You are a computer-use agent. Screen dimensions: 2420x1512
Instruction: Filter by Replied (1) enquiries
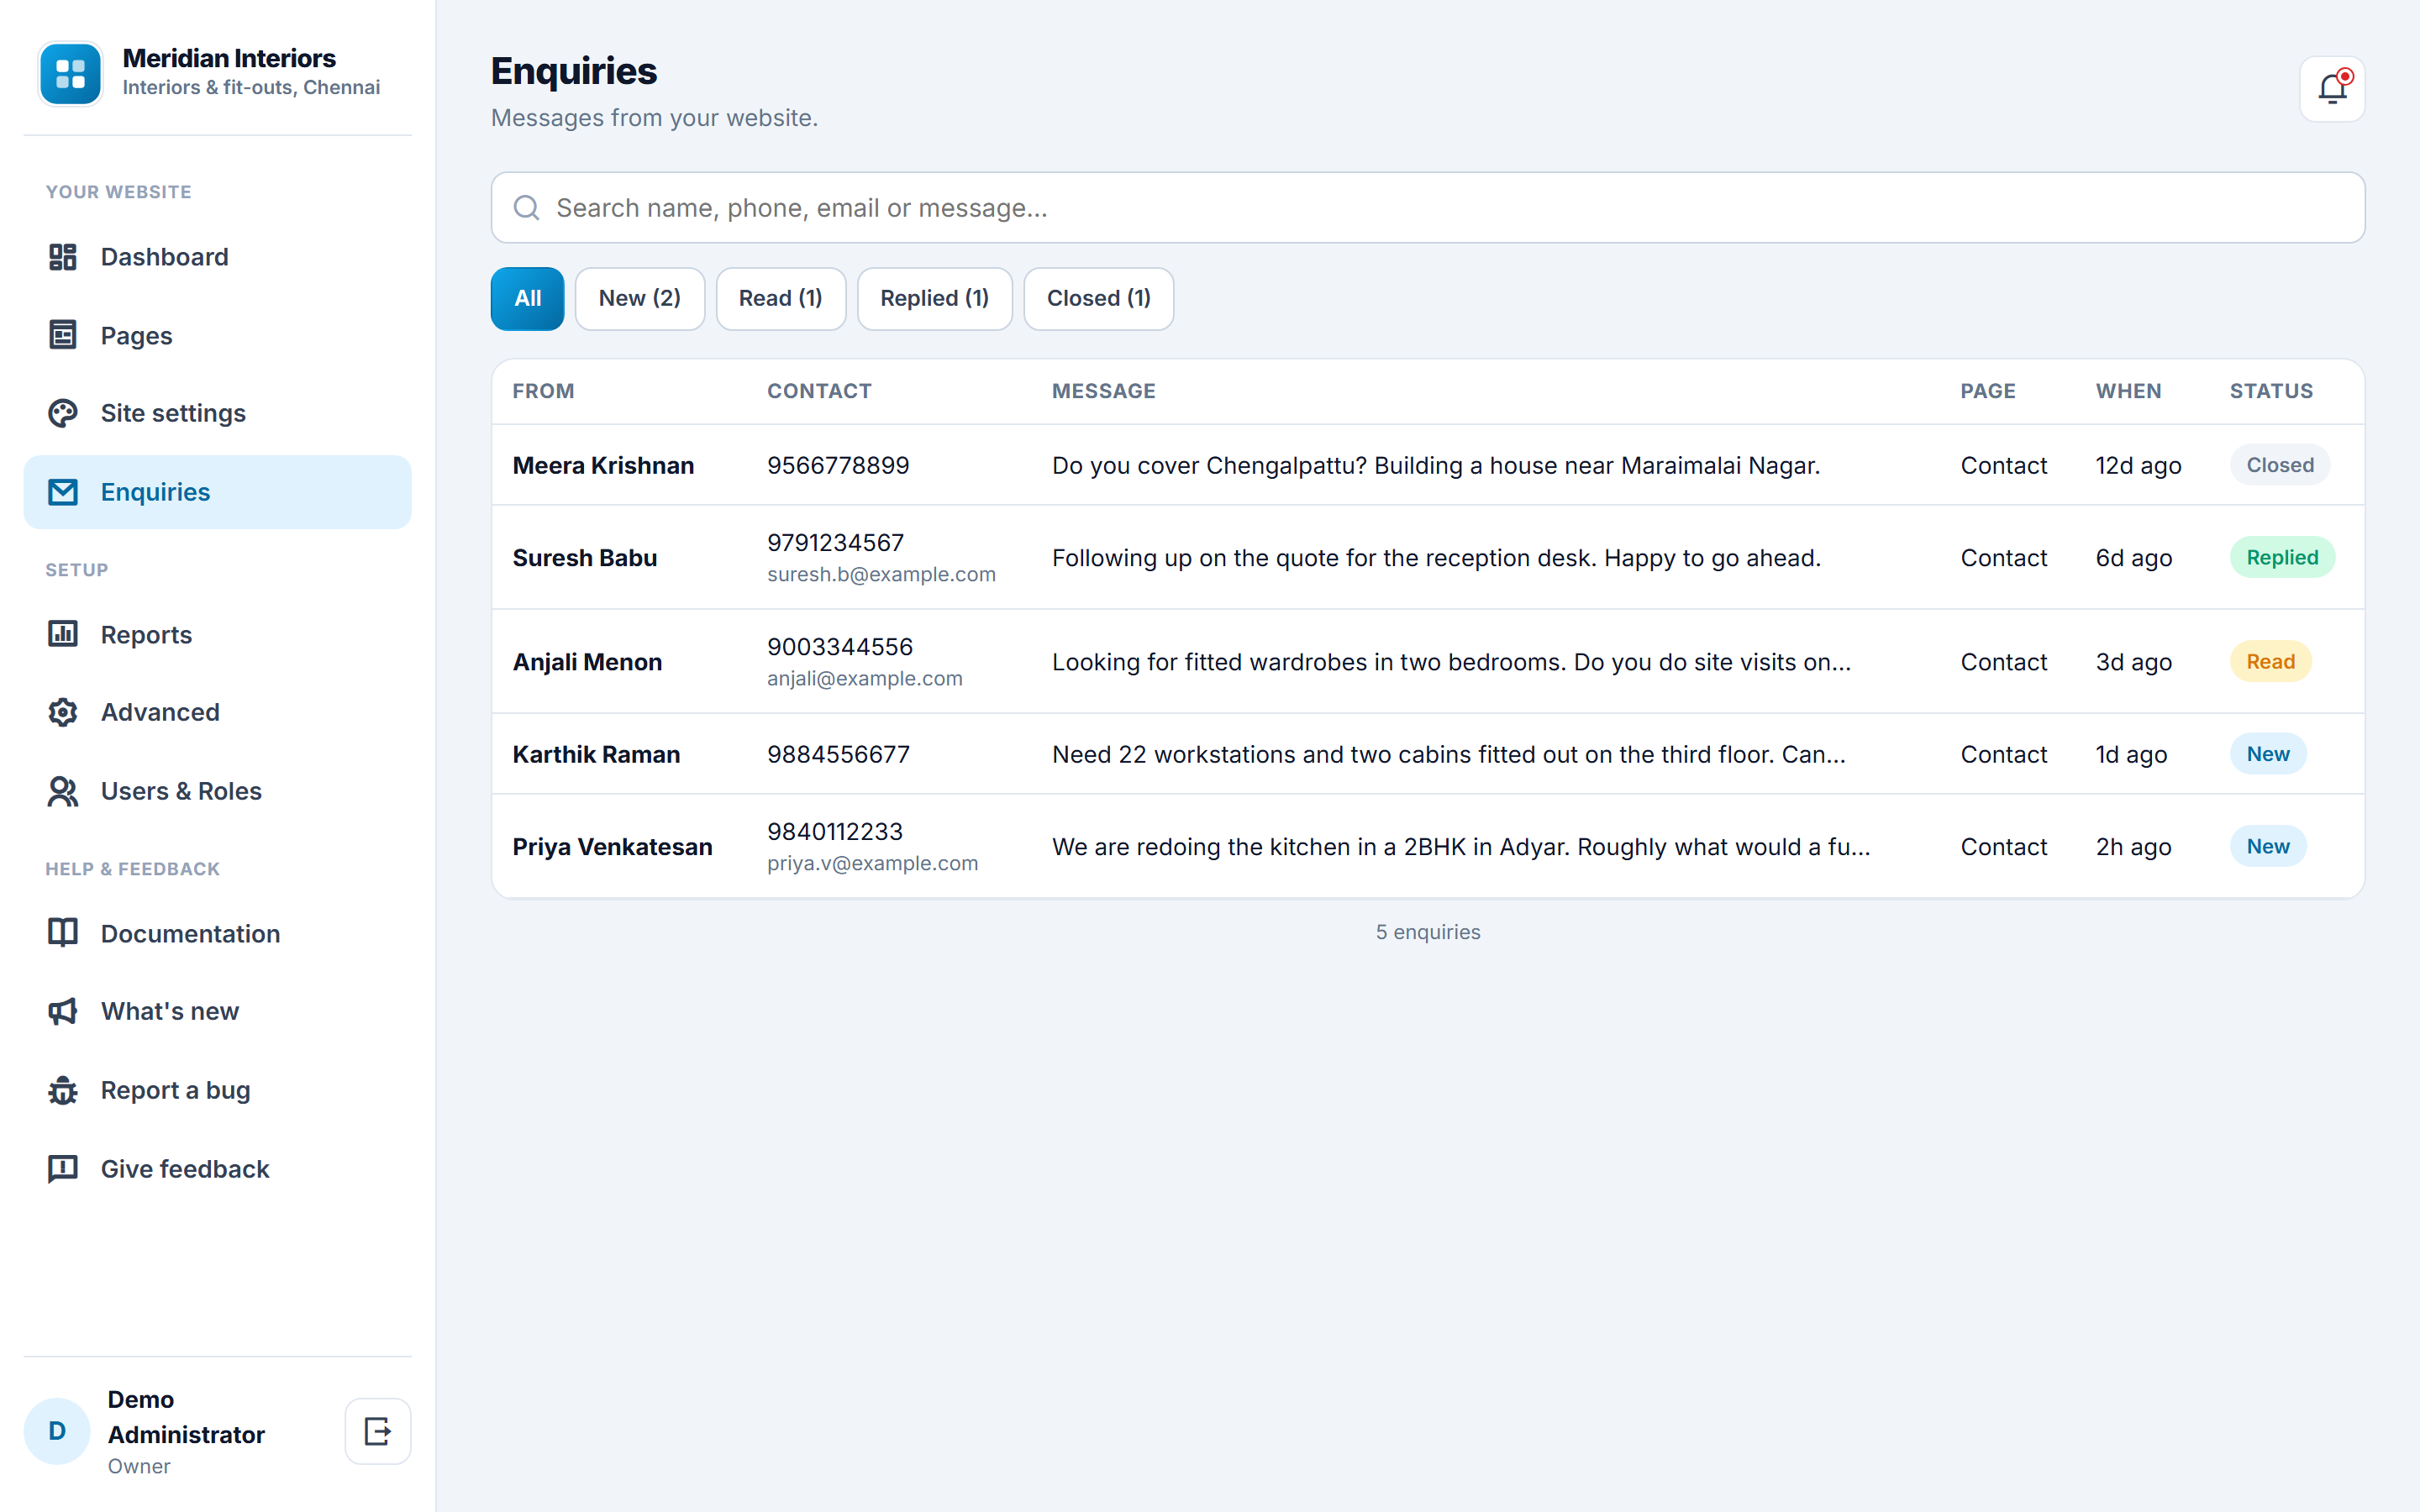click(x=934, y=298)
